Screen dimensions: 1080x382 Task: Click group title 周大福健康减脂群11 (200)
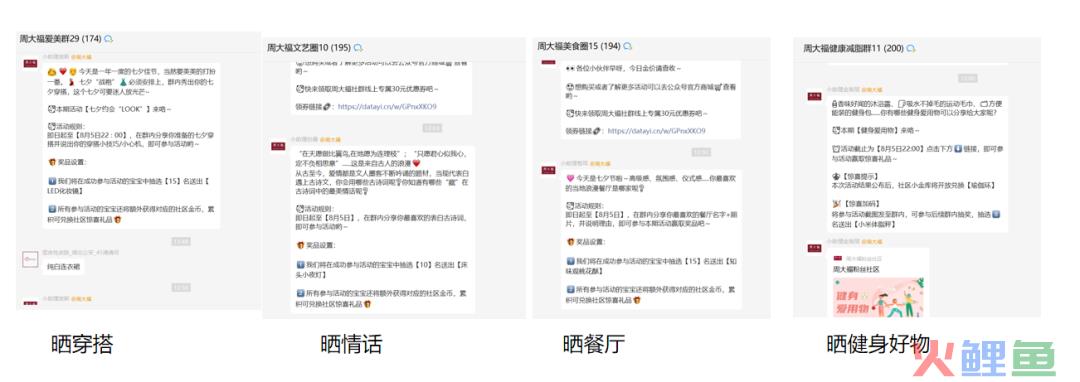click(x=853, y=49)
